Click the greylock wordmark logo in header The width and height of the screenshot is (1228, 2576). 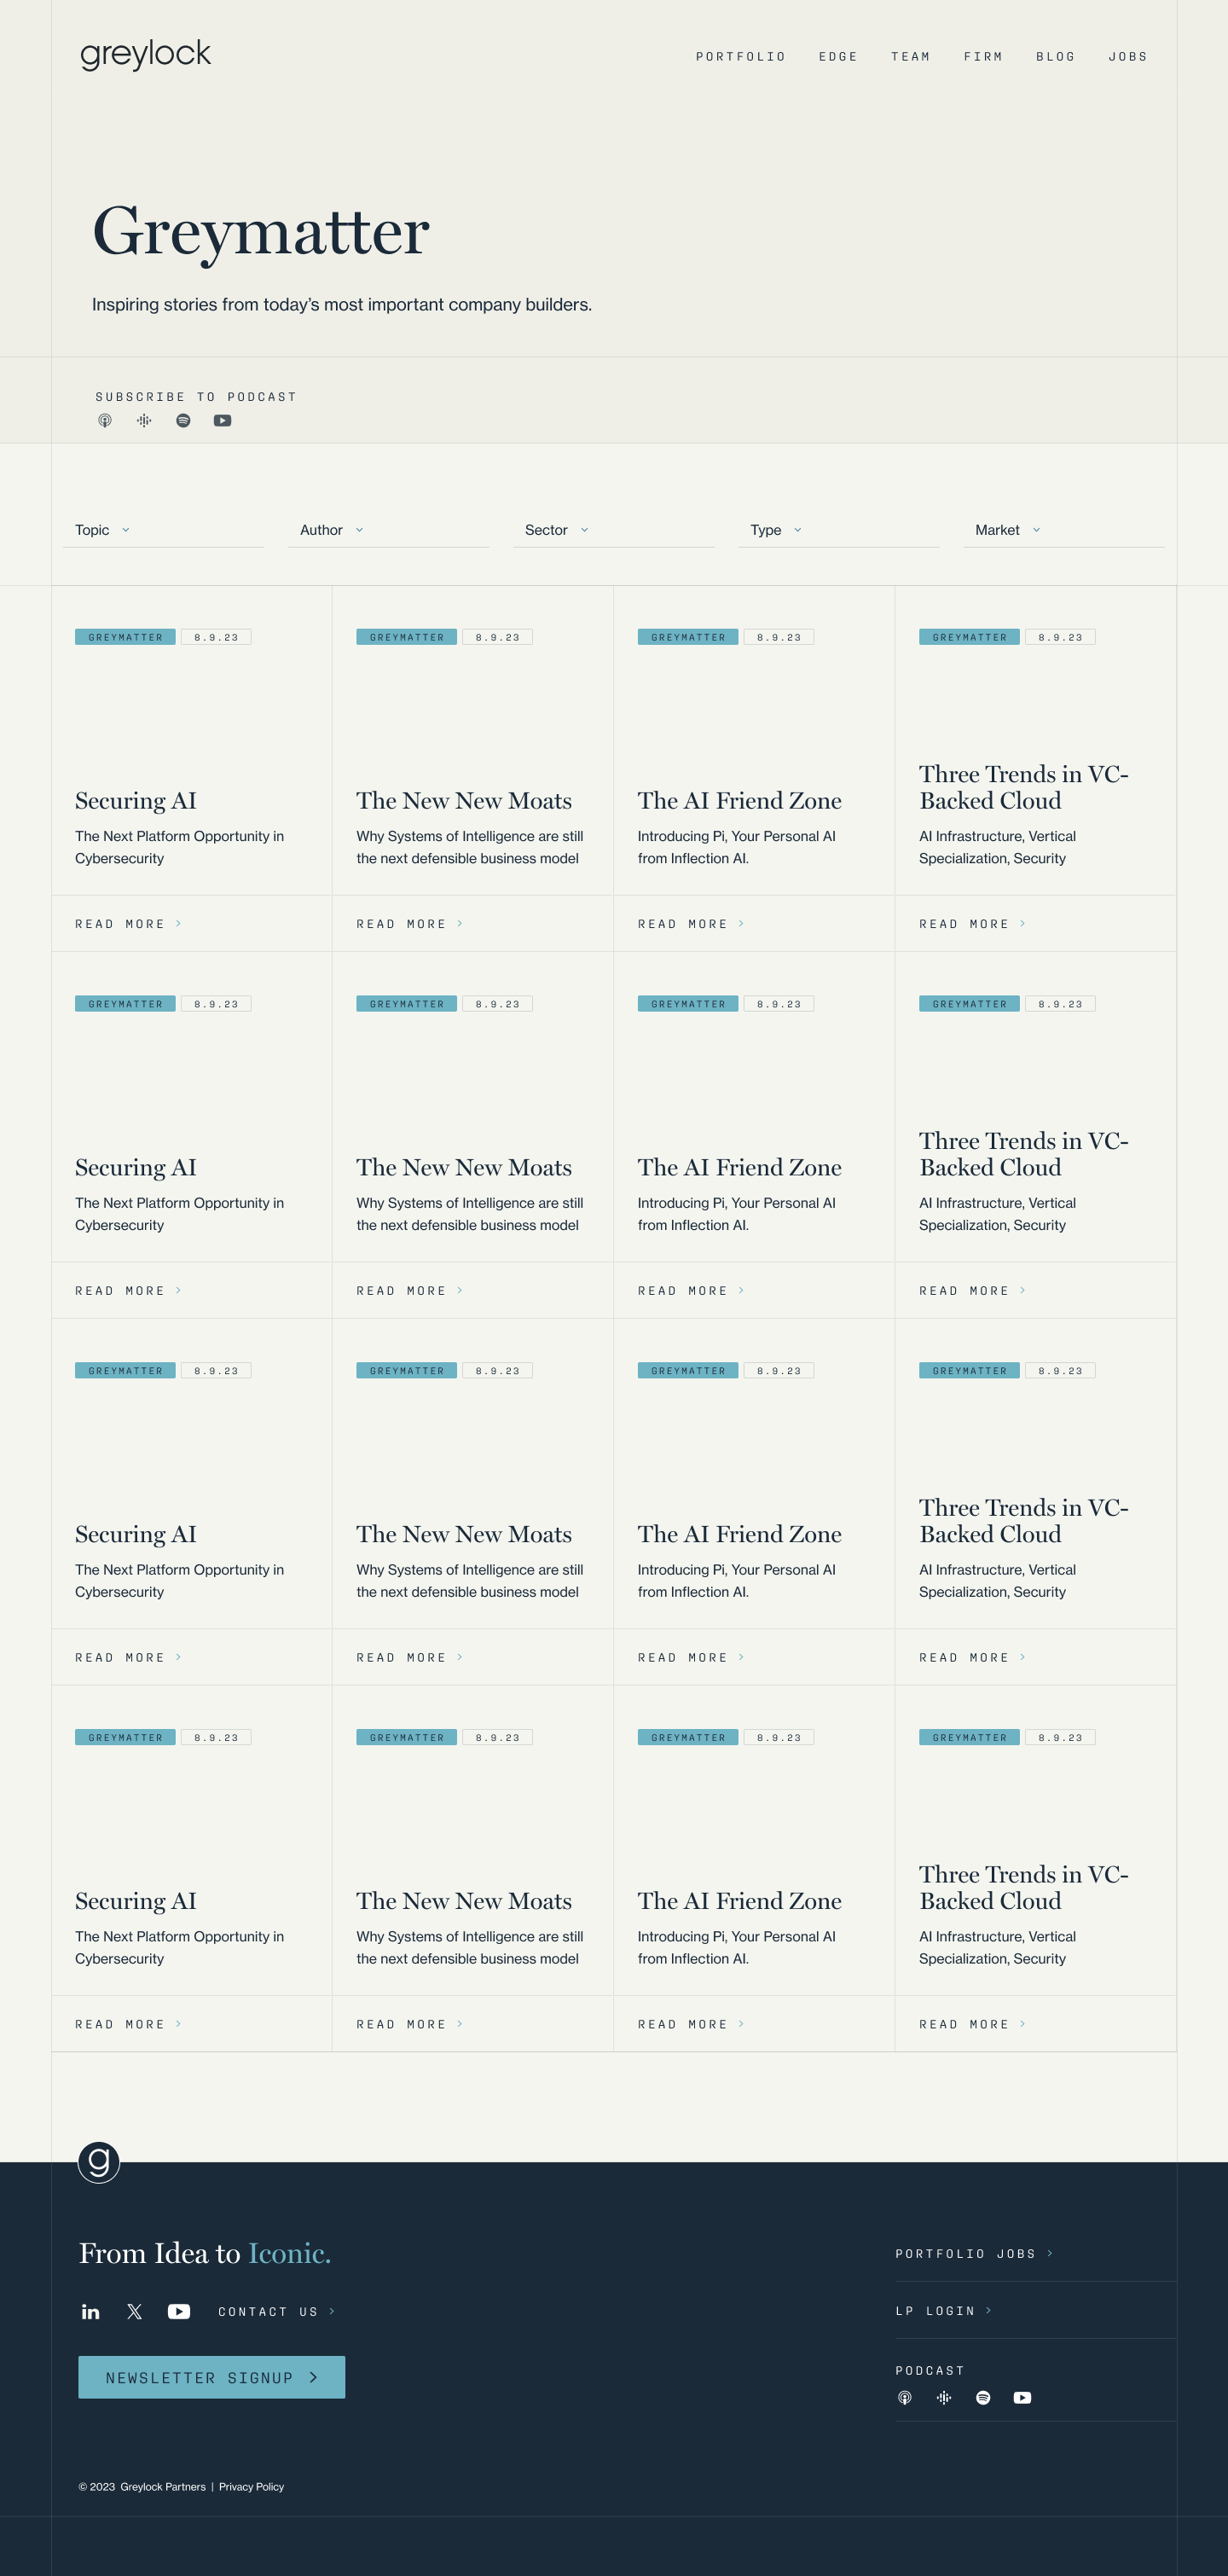pos(146,54)
